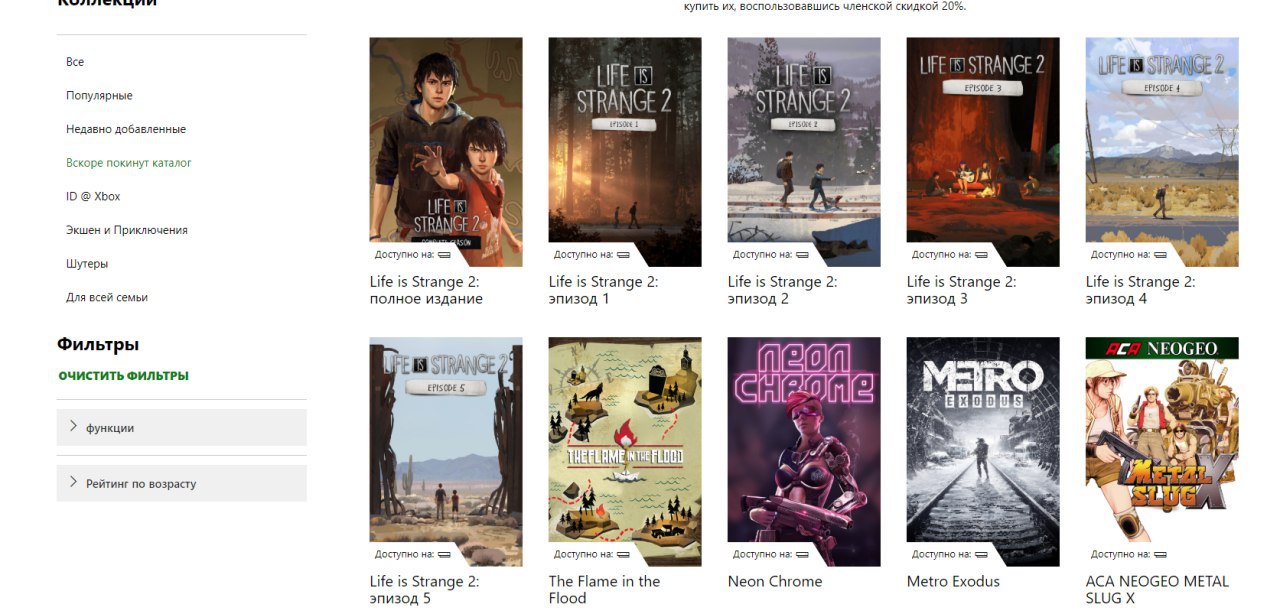This screenshot has width=1280, height=614.
Task: Click ОЧИСТИТЬ ФИЛЬТРЫ link
Action: [x=124, y=376]
